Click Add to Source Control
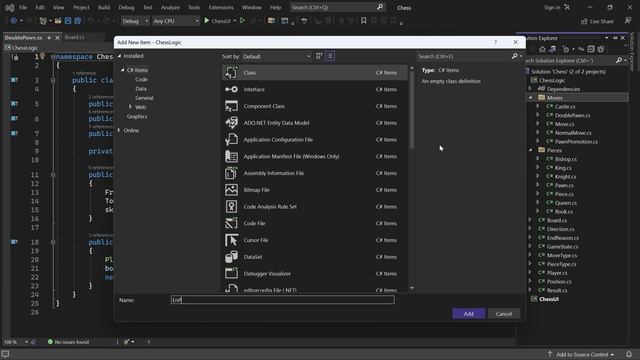This screenshot has height=360, width=640. (x=581, y=354)
